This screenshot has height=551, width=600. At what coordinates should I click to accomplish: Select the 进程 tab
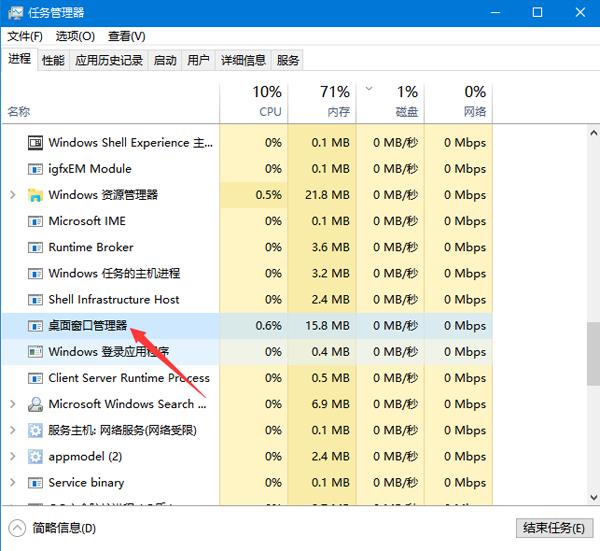(x=20, y=59)
